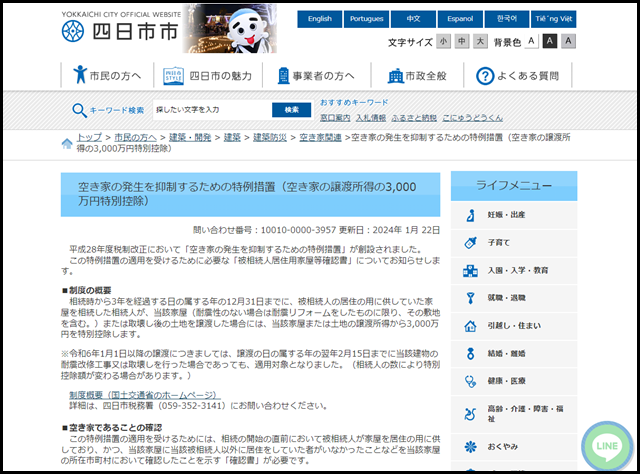Open the よくある質問 menu
640x474 pixels.
click(x=518, y=75)
